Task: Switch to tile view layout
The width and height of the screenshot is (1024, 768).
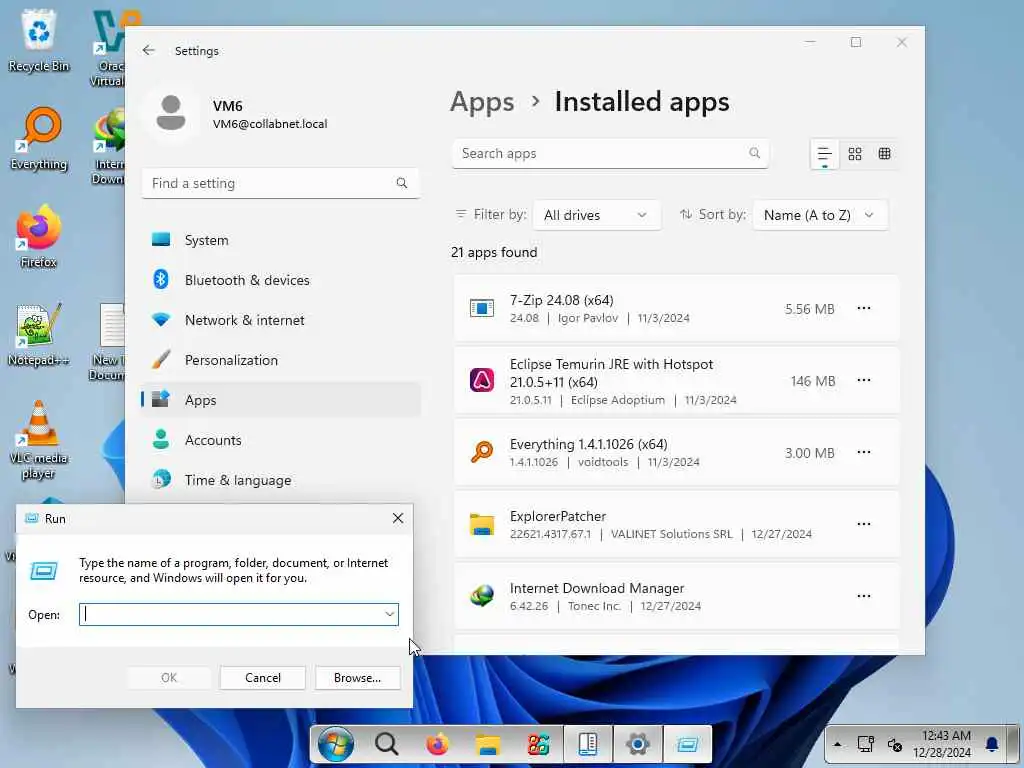Action: (x=884, y=154)
